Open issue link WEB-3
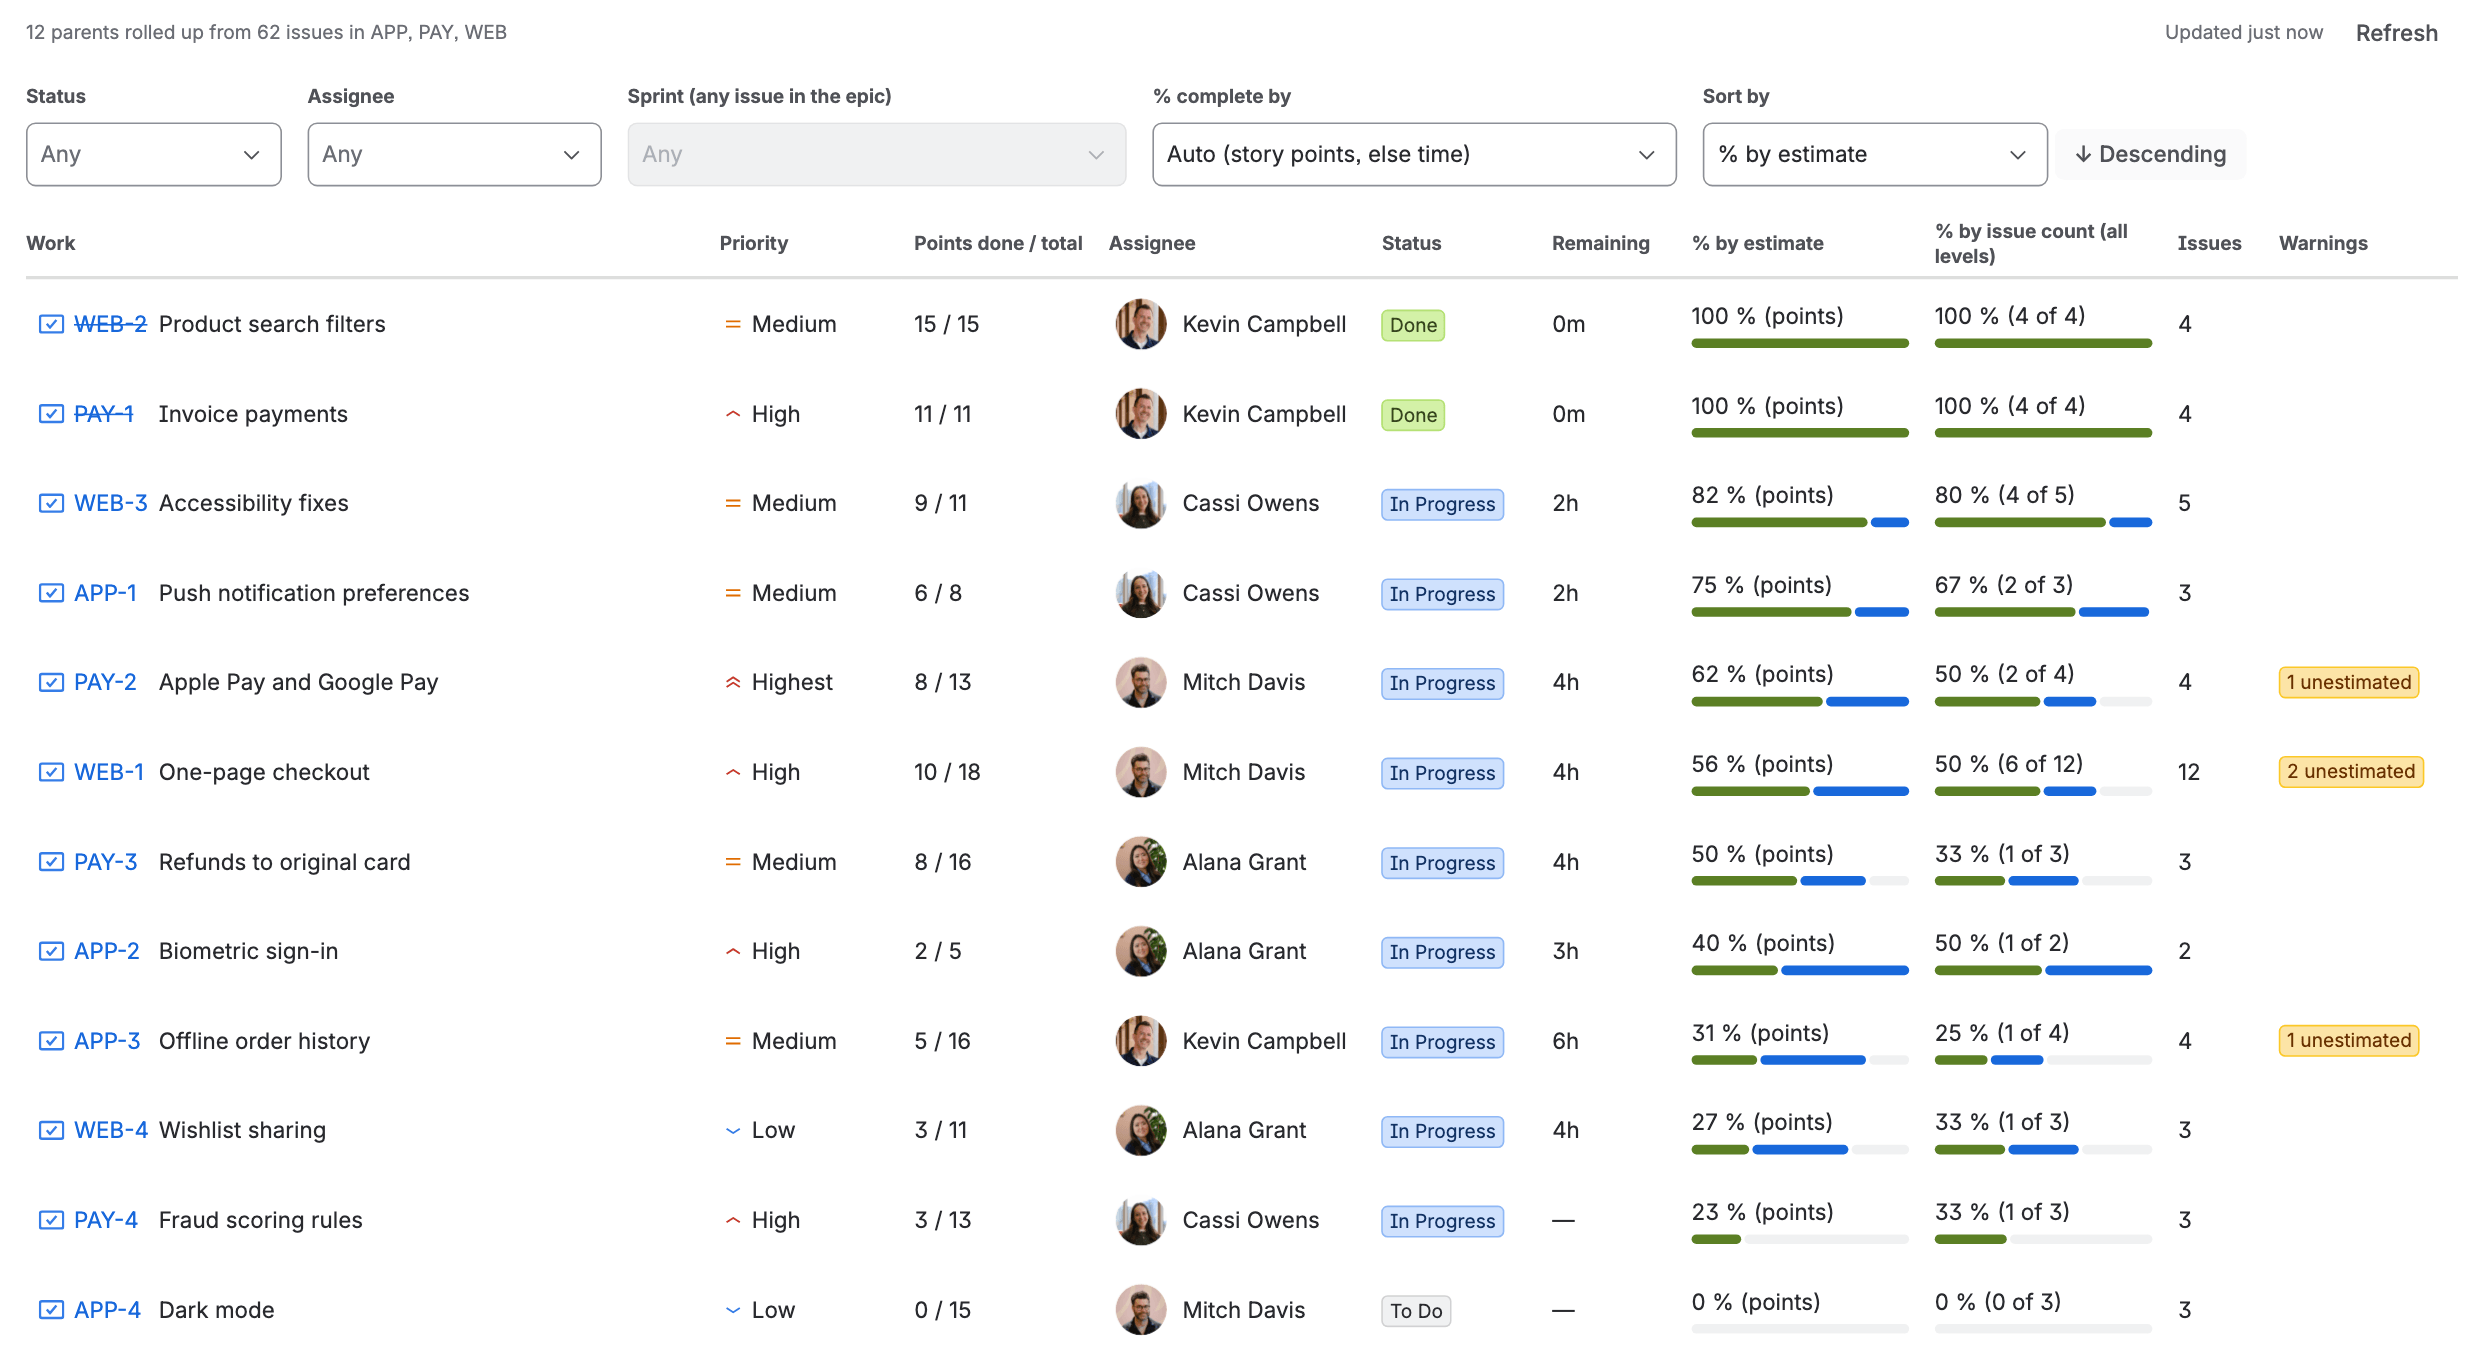The image size is (2480, 1354). pos(111,503)
